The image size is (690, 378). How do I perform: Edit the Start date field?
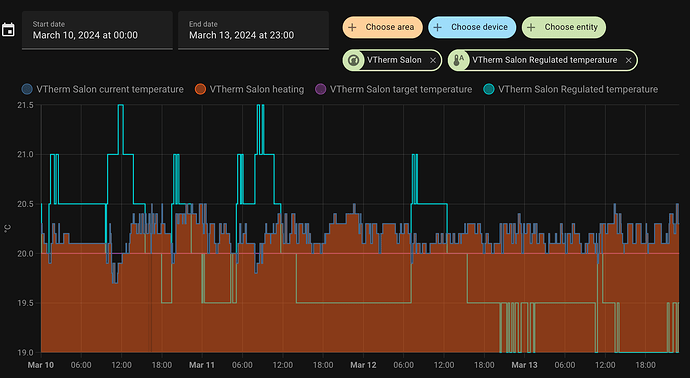(97, 30)
